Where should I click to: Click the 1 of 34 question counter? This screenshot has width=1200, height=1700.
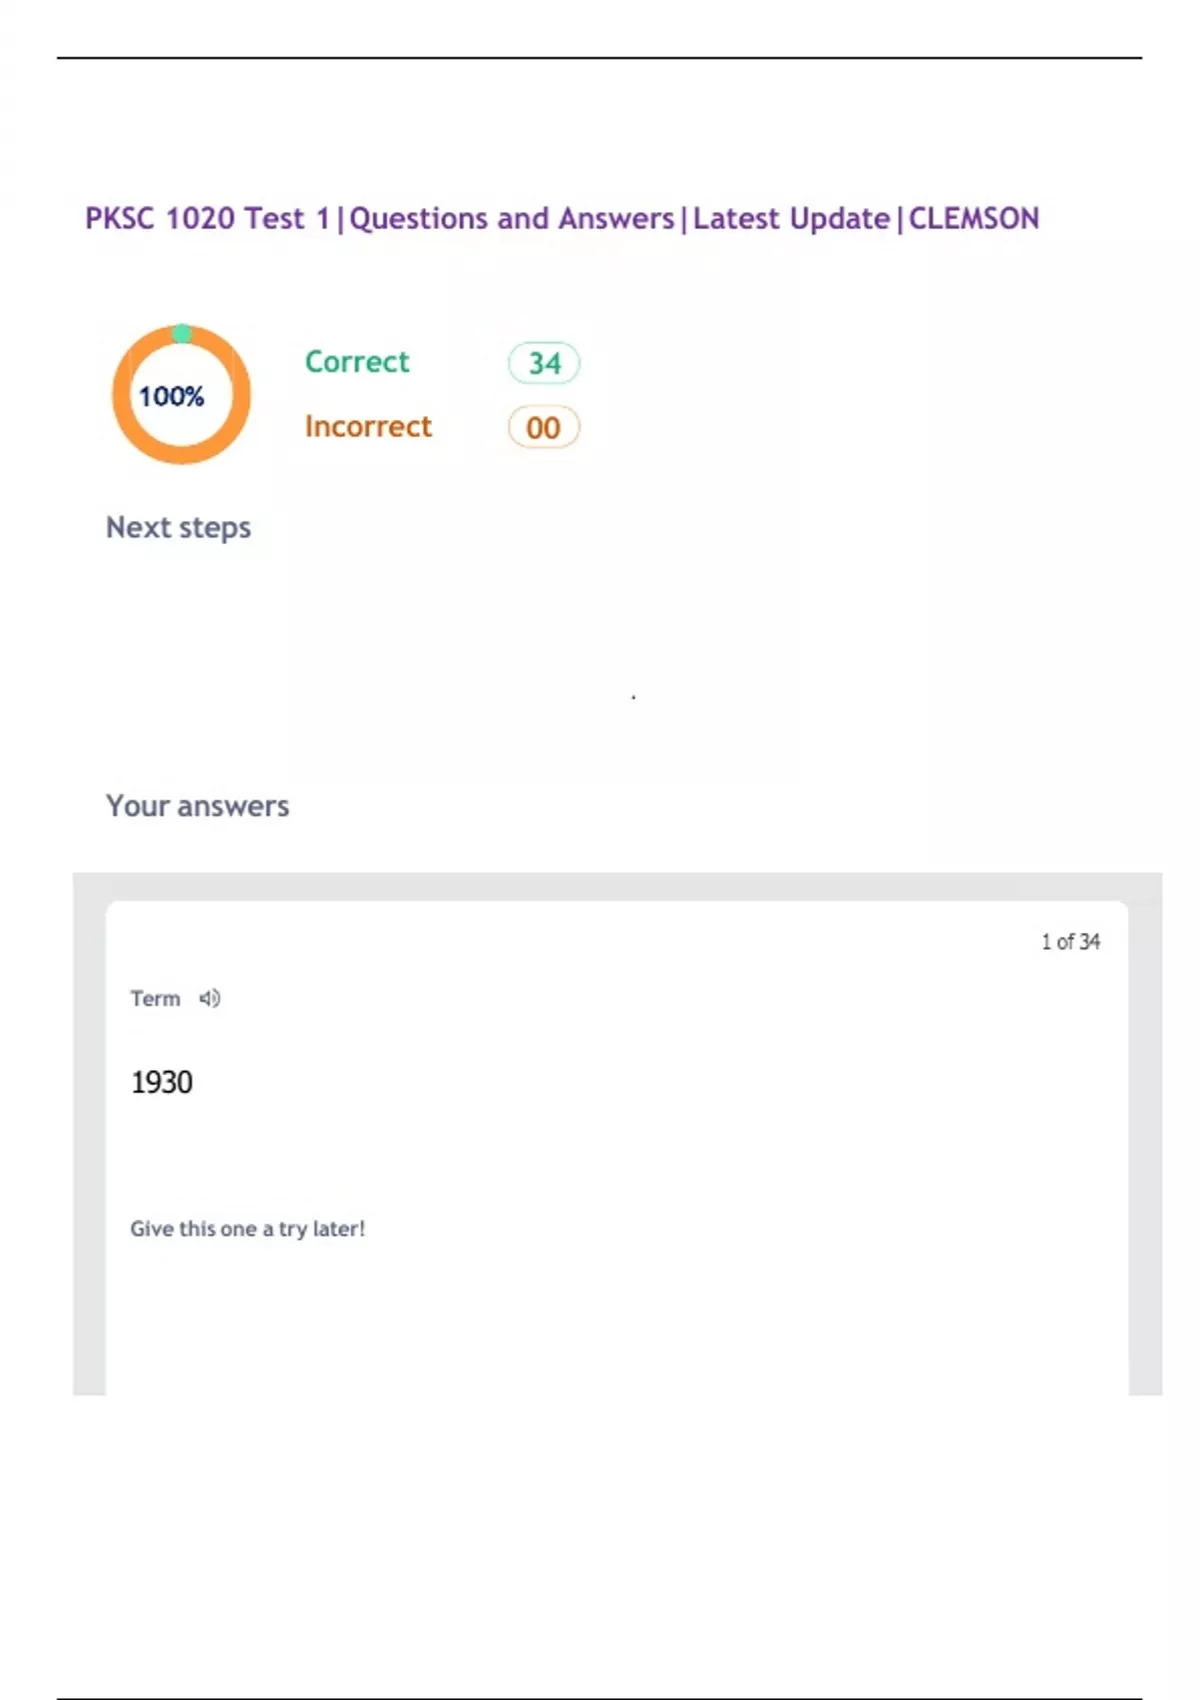[x=1070, y=942]
